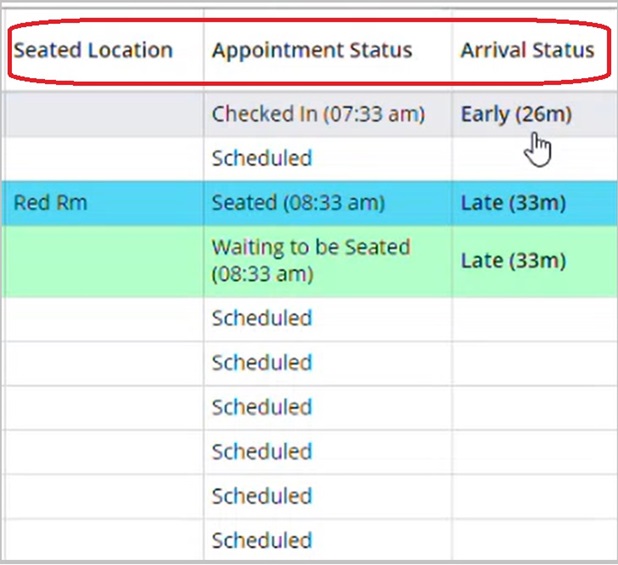This screenshot has width=618, height=565.
Task: Click the Red Rm seated location cell
Action: [x=50, y=203]
